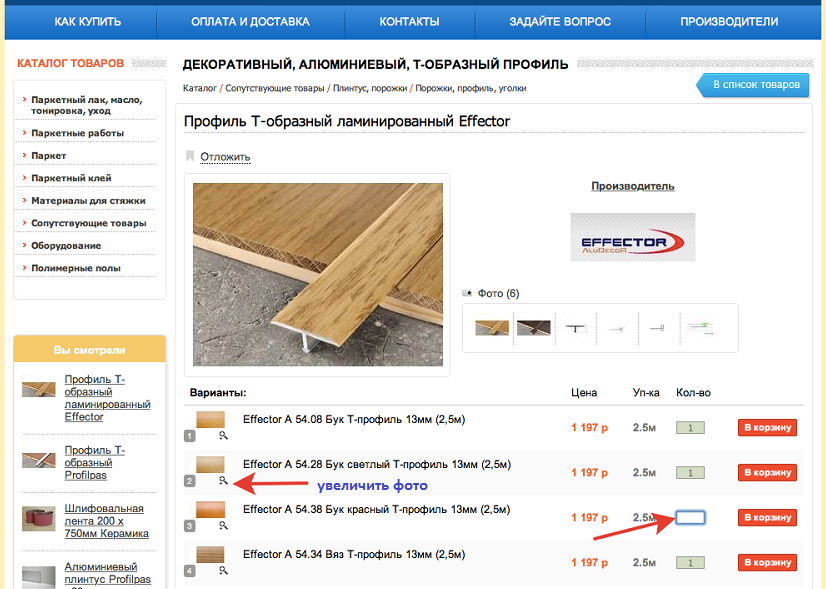Select the fourth gallery photo thumbnail
This screenshot has width=826, height=589.
[x=617, y=329]
